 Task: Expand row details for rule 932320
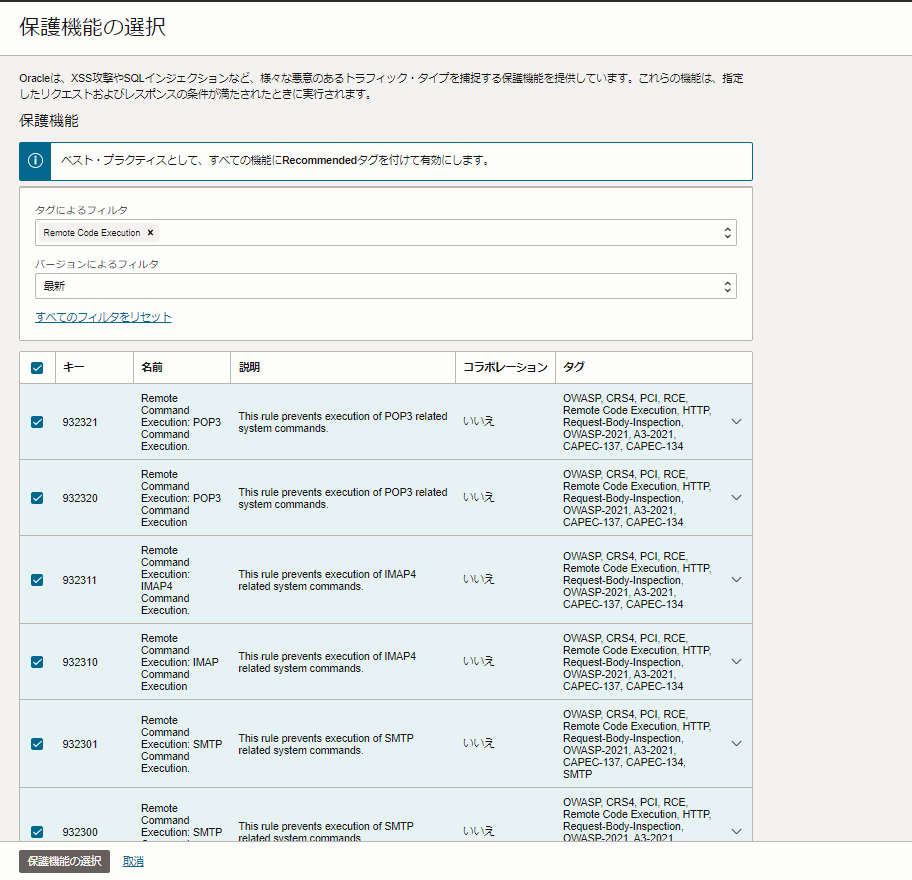pos(736,498)
